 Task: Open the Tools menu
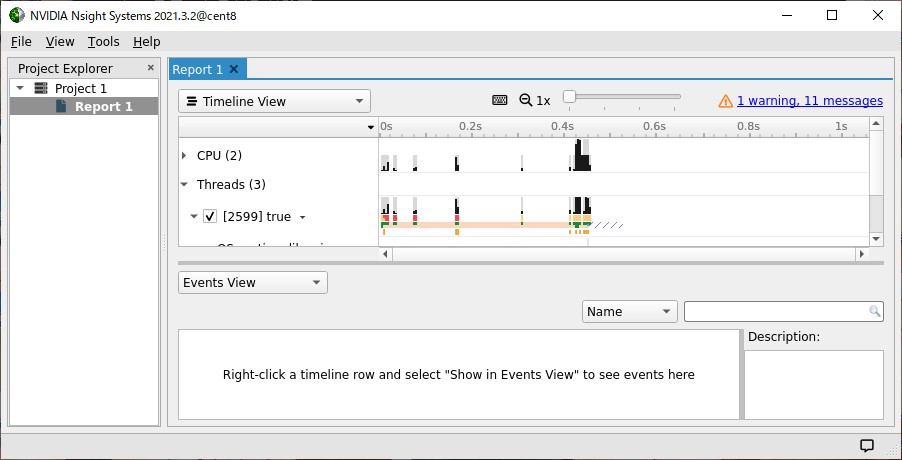[104, 41]
